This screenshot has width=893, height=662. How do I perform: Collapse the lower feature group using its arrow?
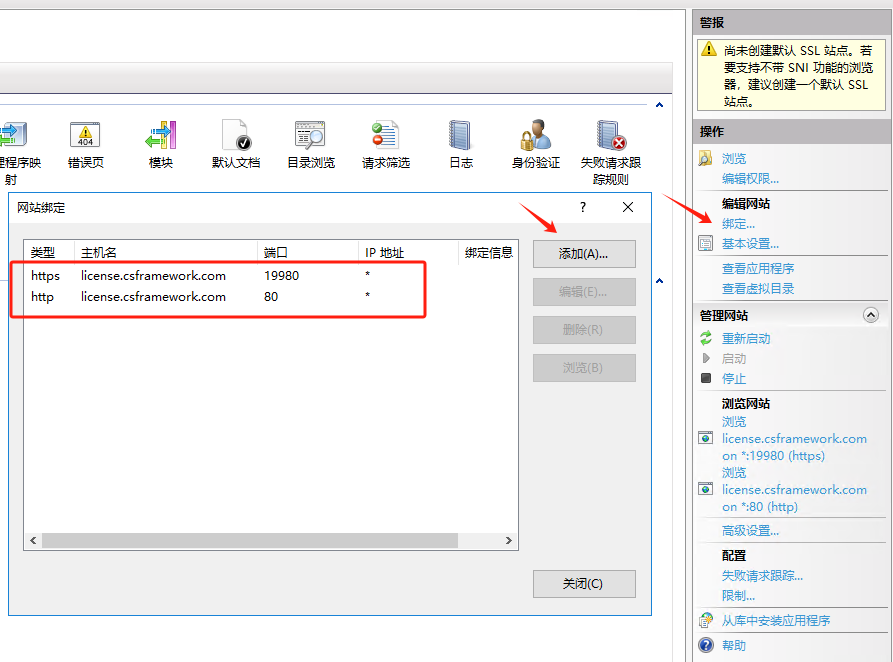(659, 281)
